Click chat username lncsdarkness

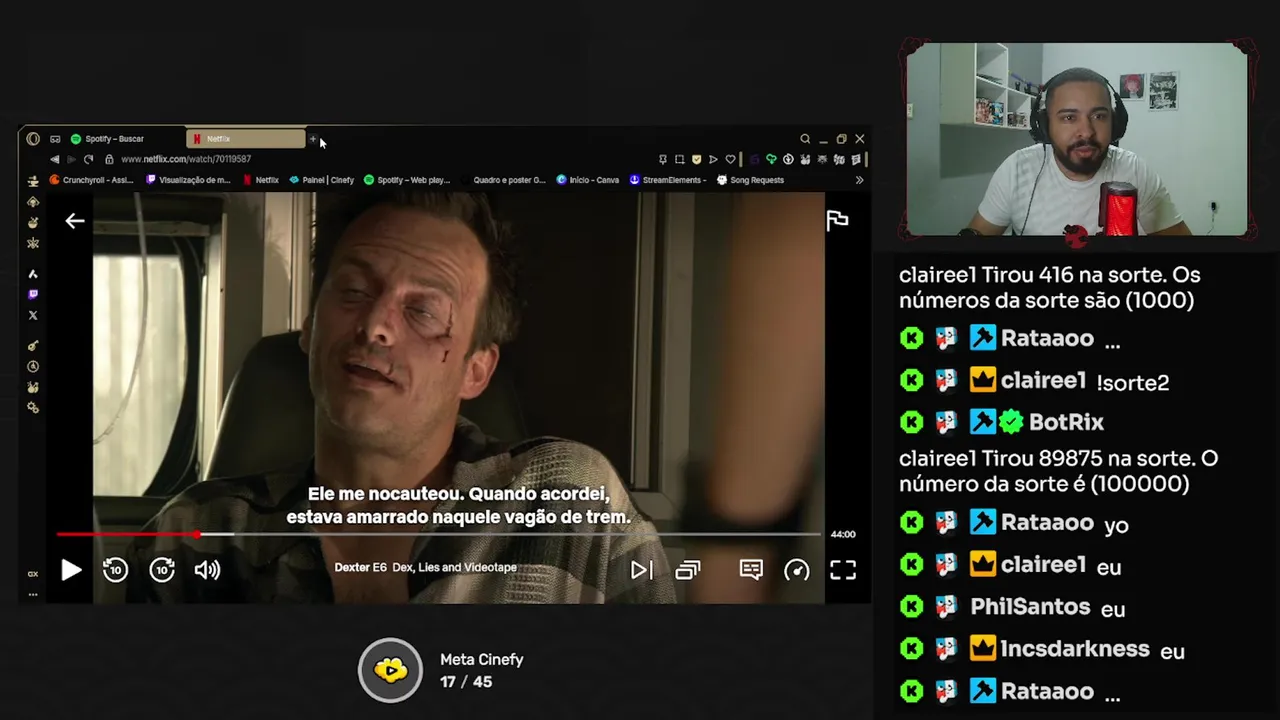coord(1075,649)
